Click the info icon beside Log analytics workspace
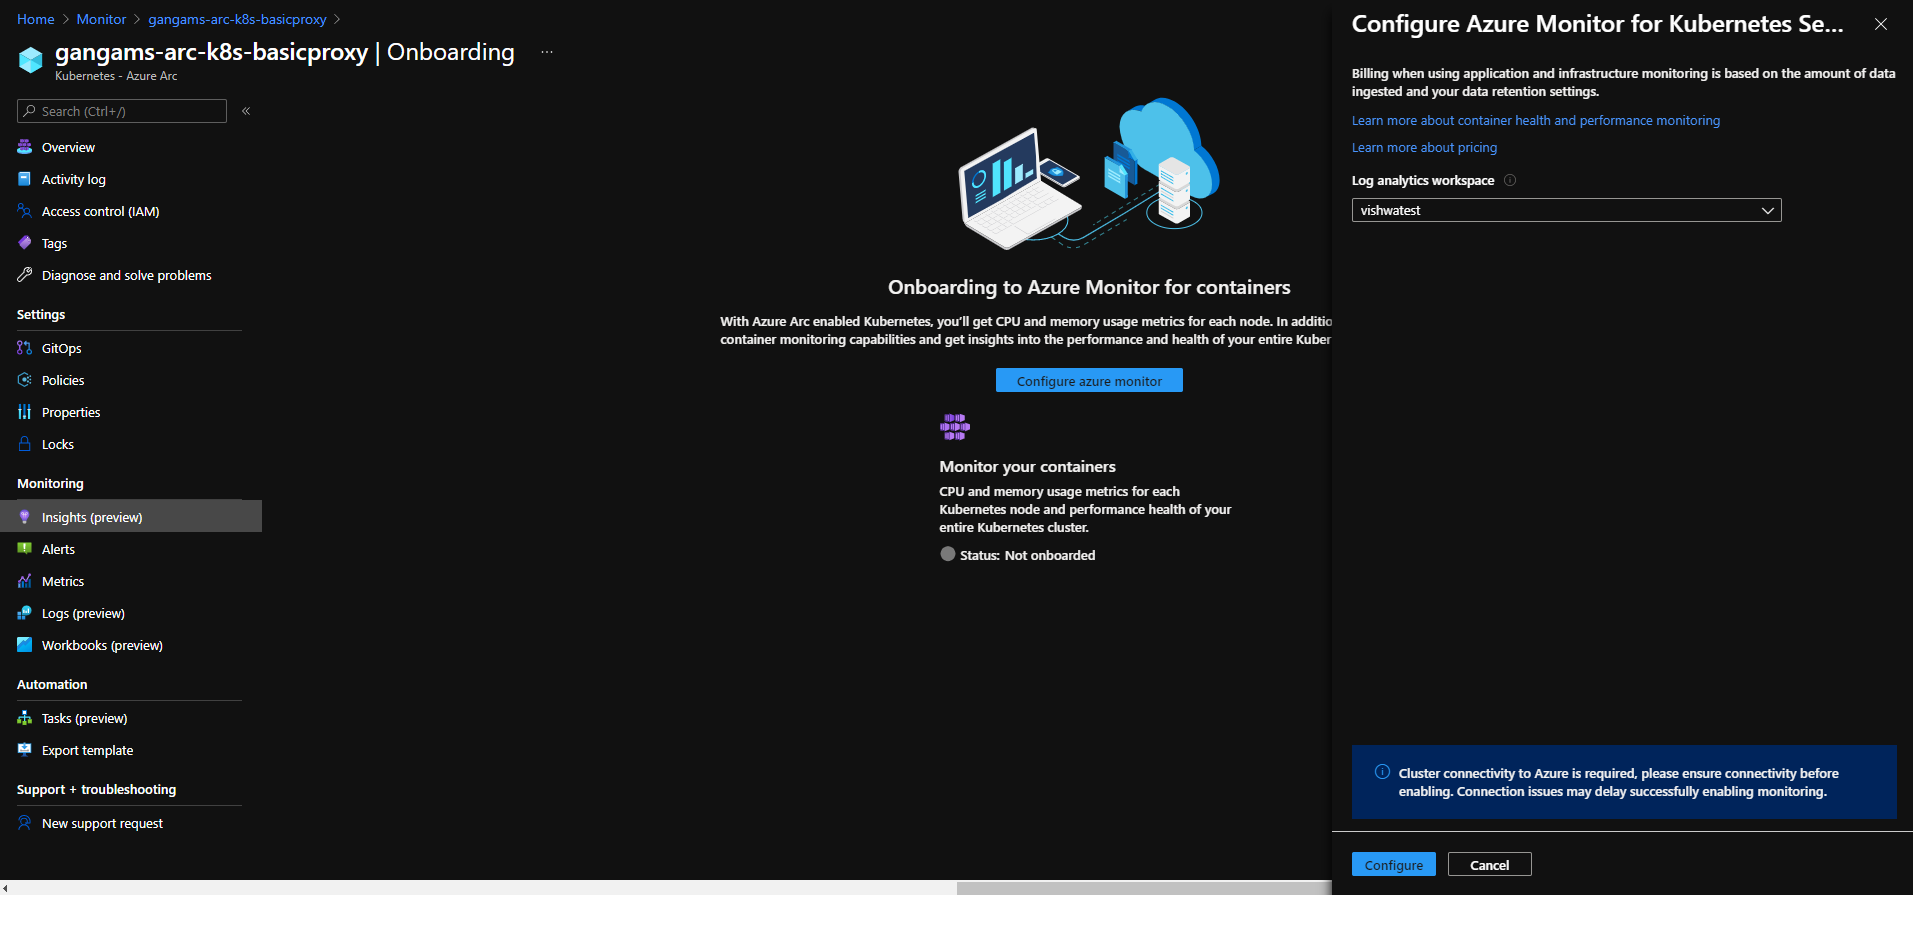 pos(1510,180)
